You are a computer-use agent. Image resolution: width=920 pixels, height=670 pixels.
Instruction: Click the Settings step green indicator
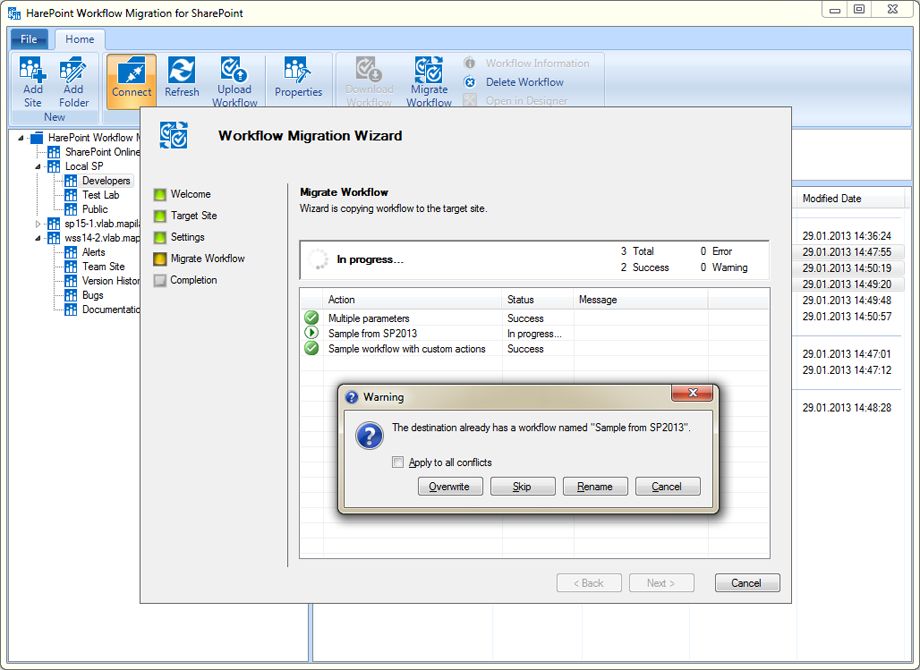click(x=160, y=238)
